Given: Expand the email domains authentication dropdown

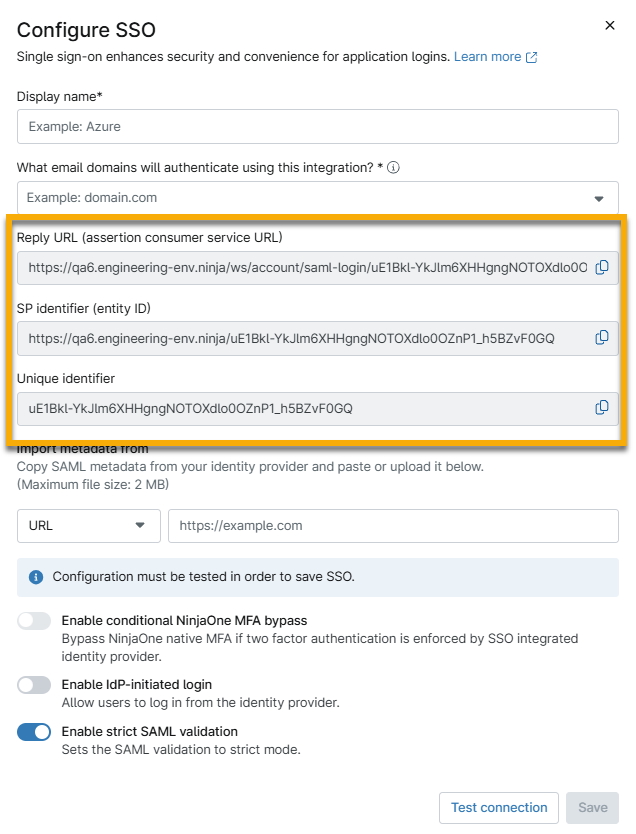Looking at the screenshot, I should tap(601, 198).
